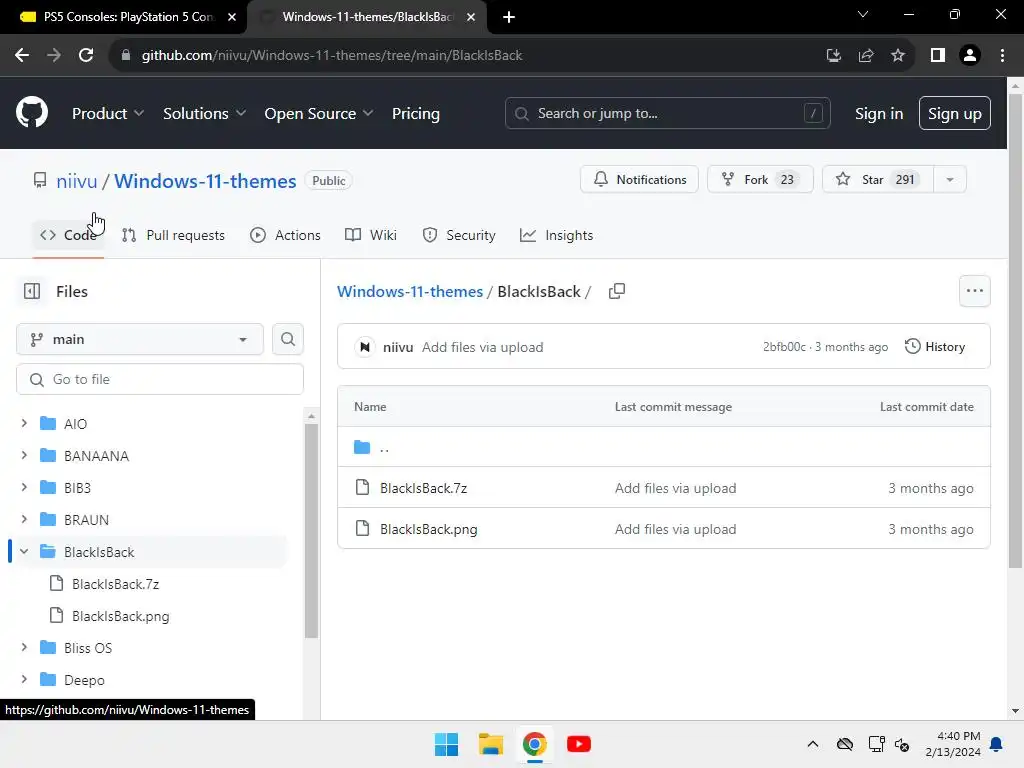Show hidden system tray icons
1024x768 pixels.
[812, 744]
